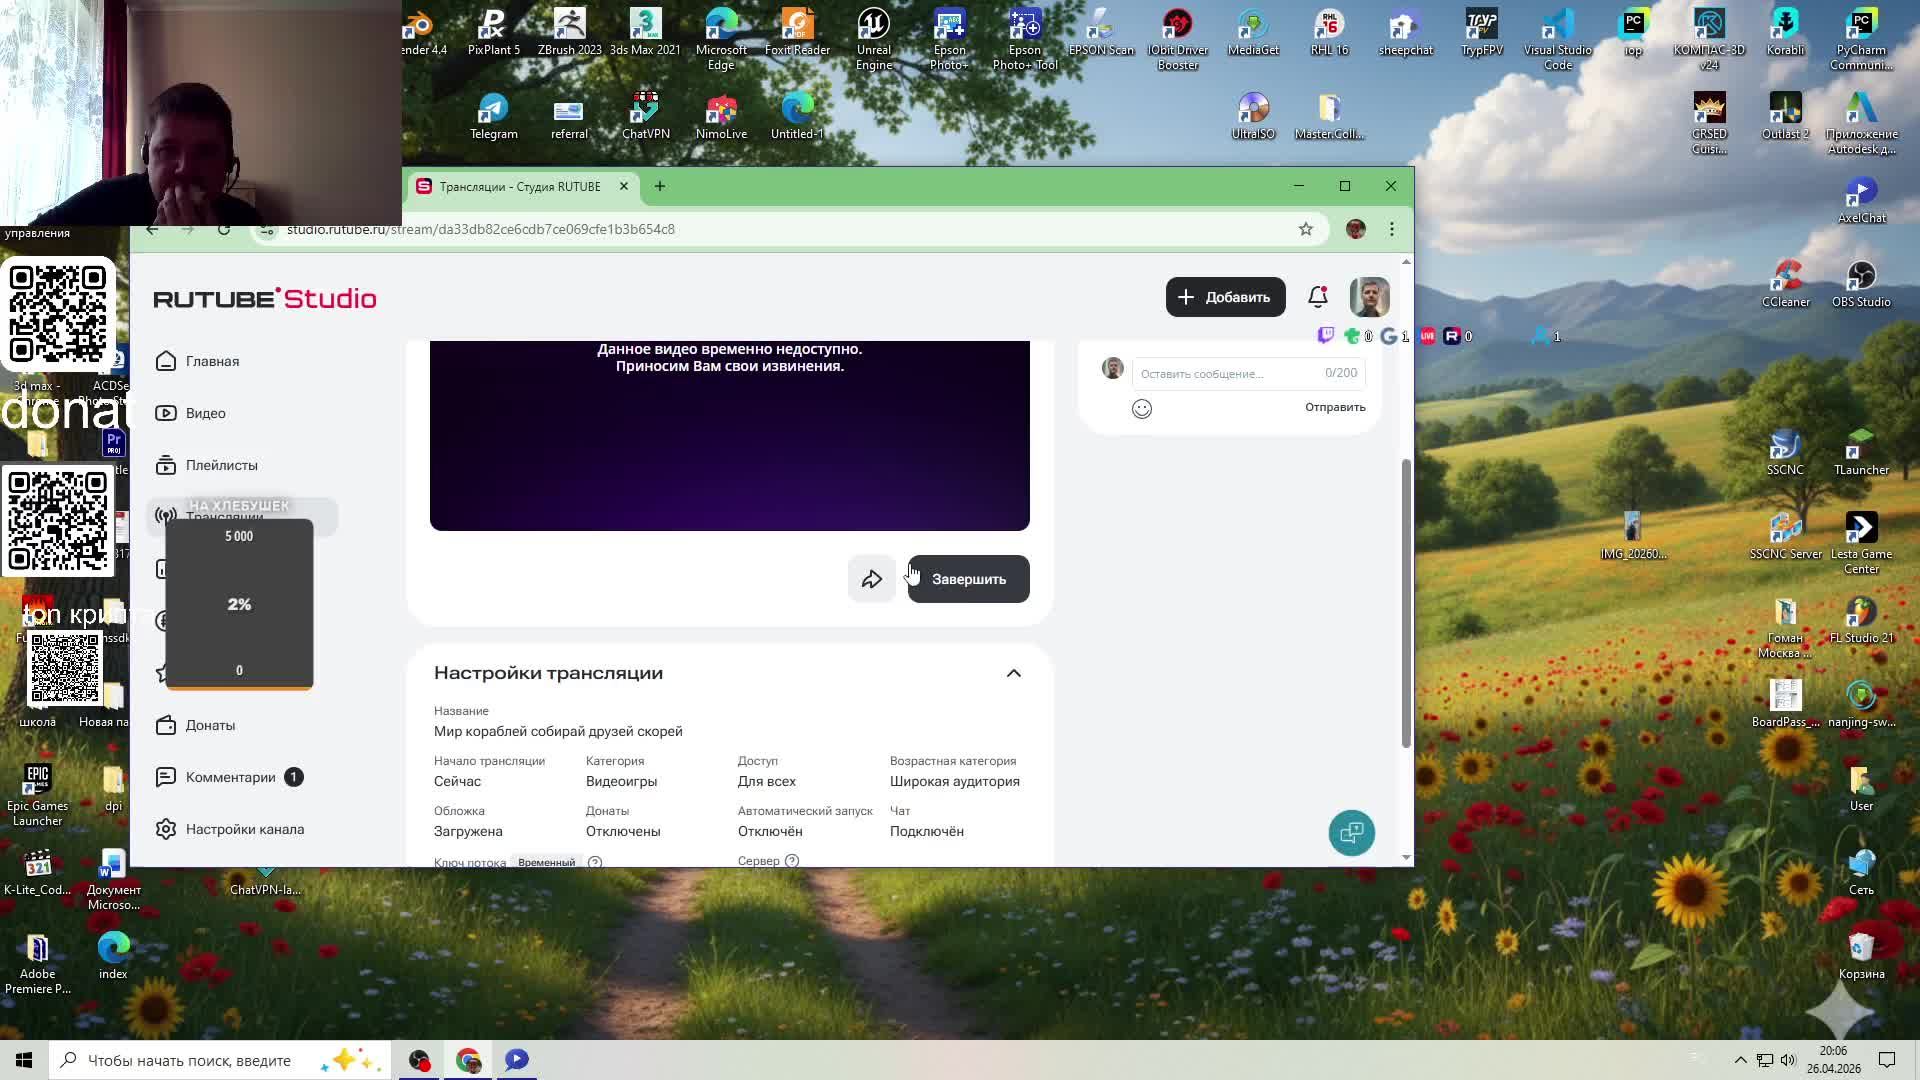
Task: Open Комментарии sidebar item
Action: [x=230, y=777]
